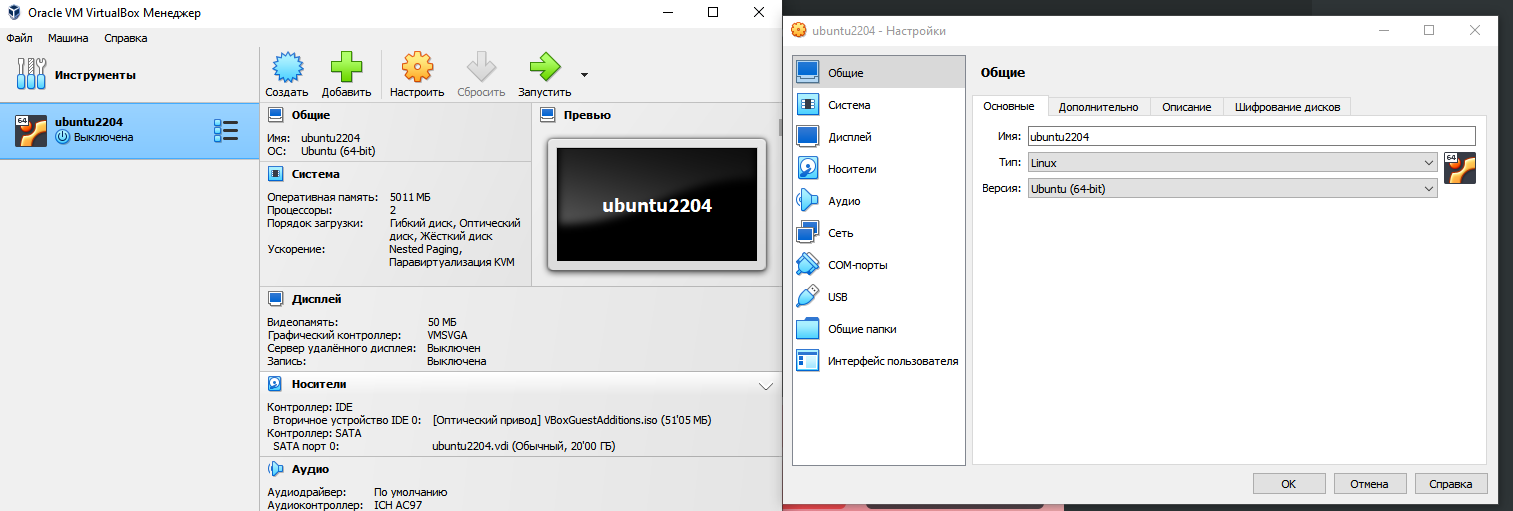The height and width of the screenshot is (511, 1513).
Task: Click Отмена button in settings dialog
Action: click(1370, 484)
